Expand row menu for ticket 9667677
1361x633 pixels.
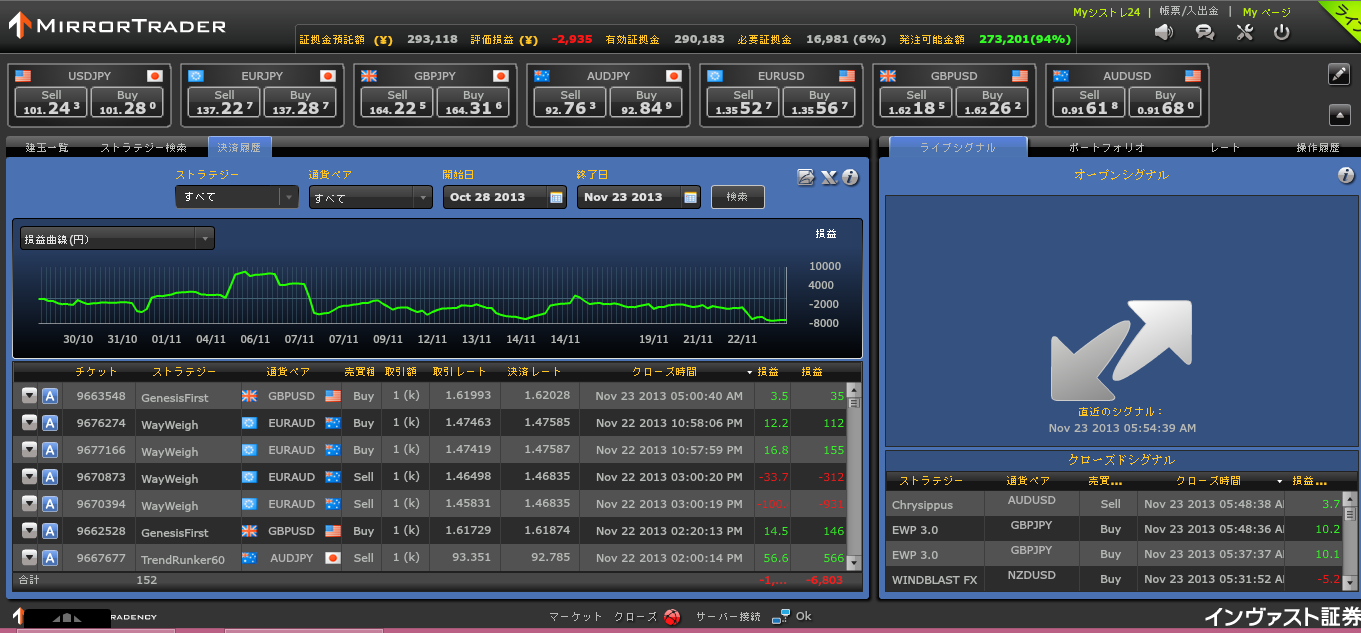coord(29,558)
